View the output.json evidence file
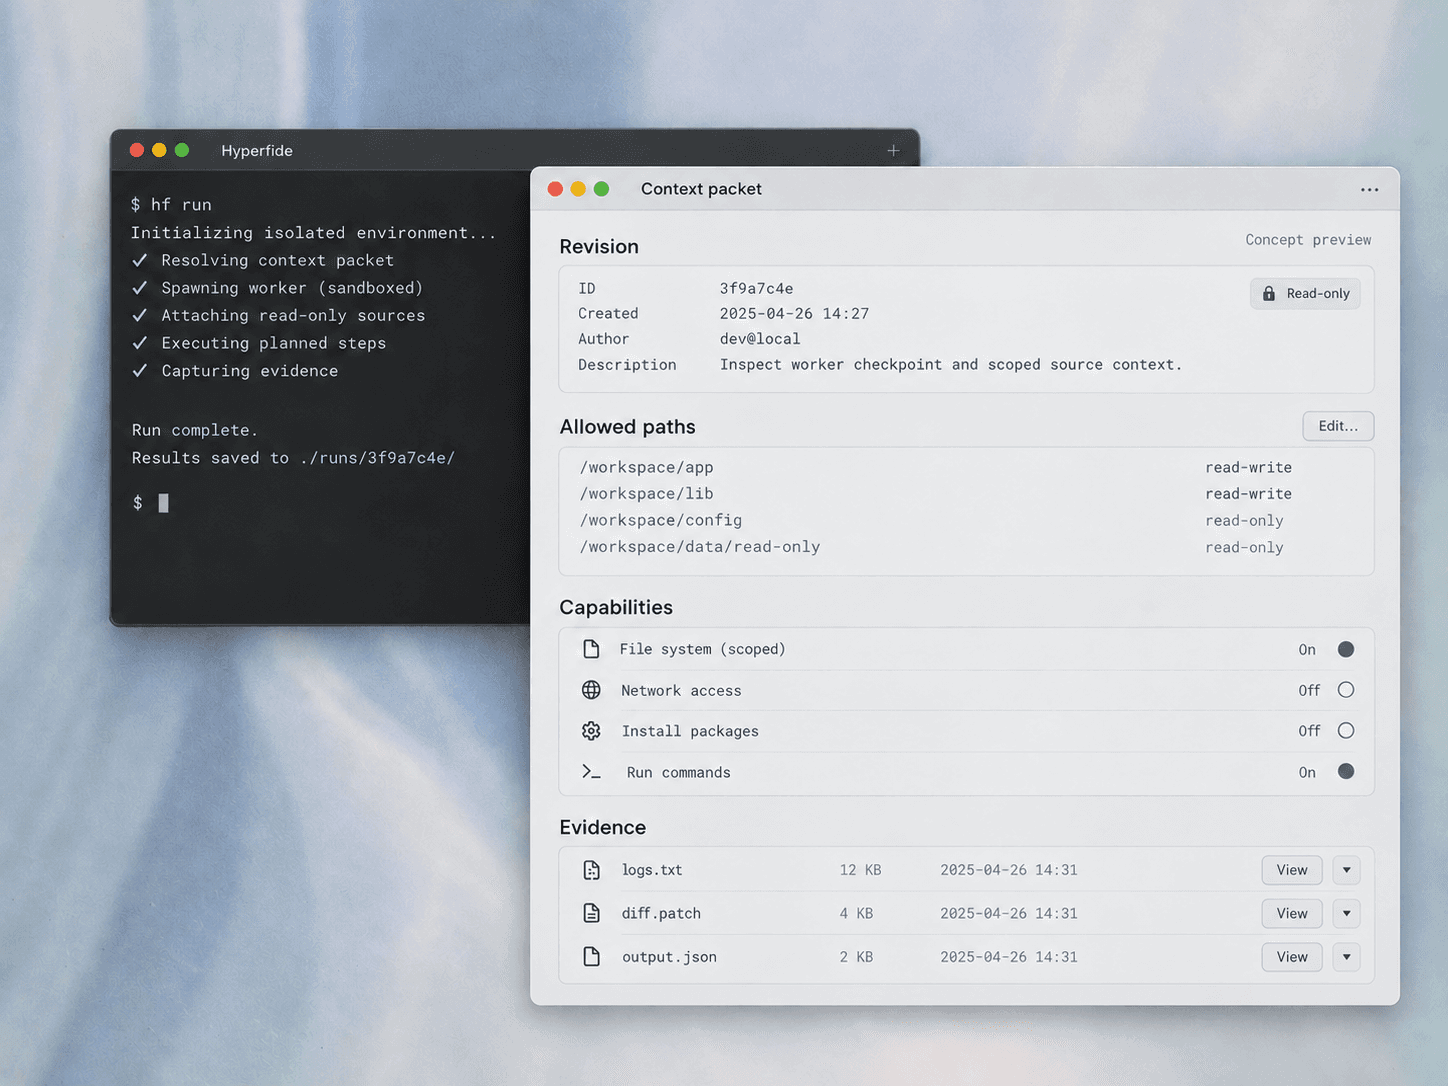The width and height of the screenshot is (1448, 1086). [1292, 957]
